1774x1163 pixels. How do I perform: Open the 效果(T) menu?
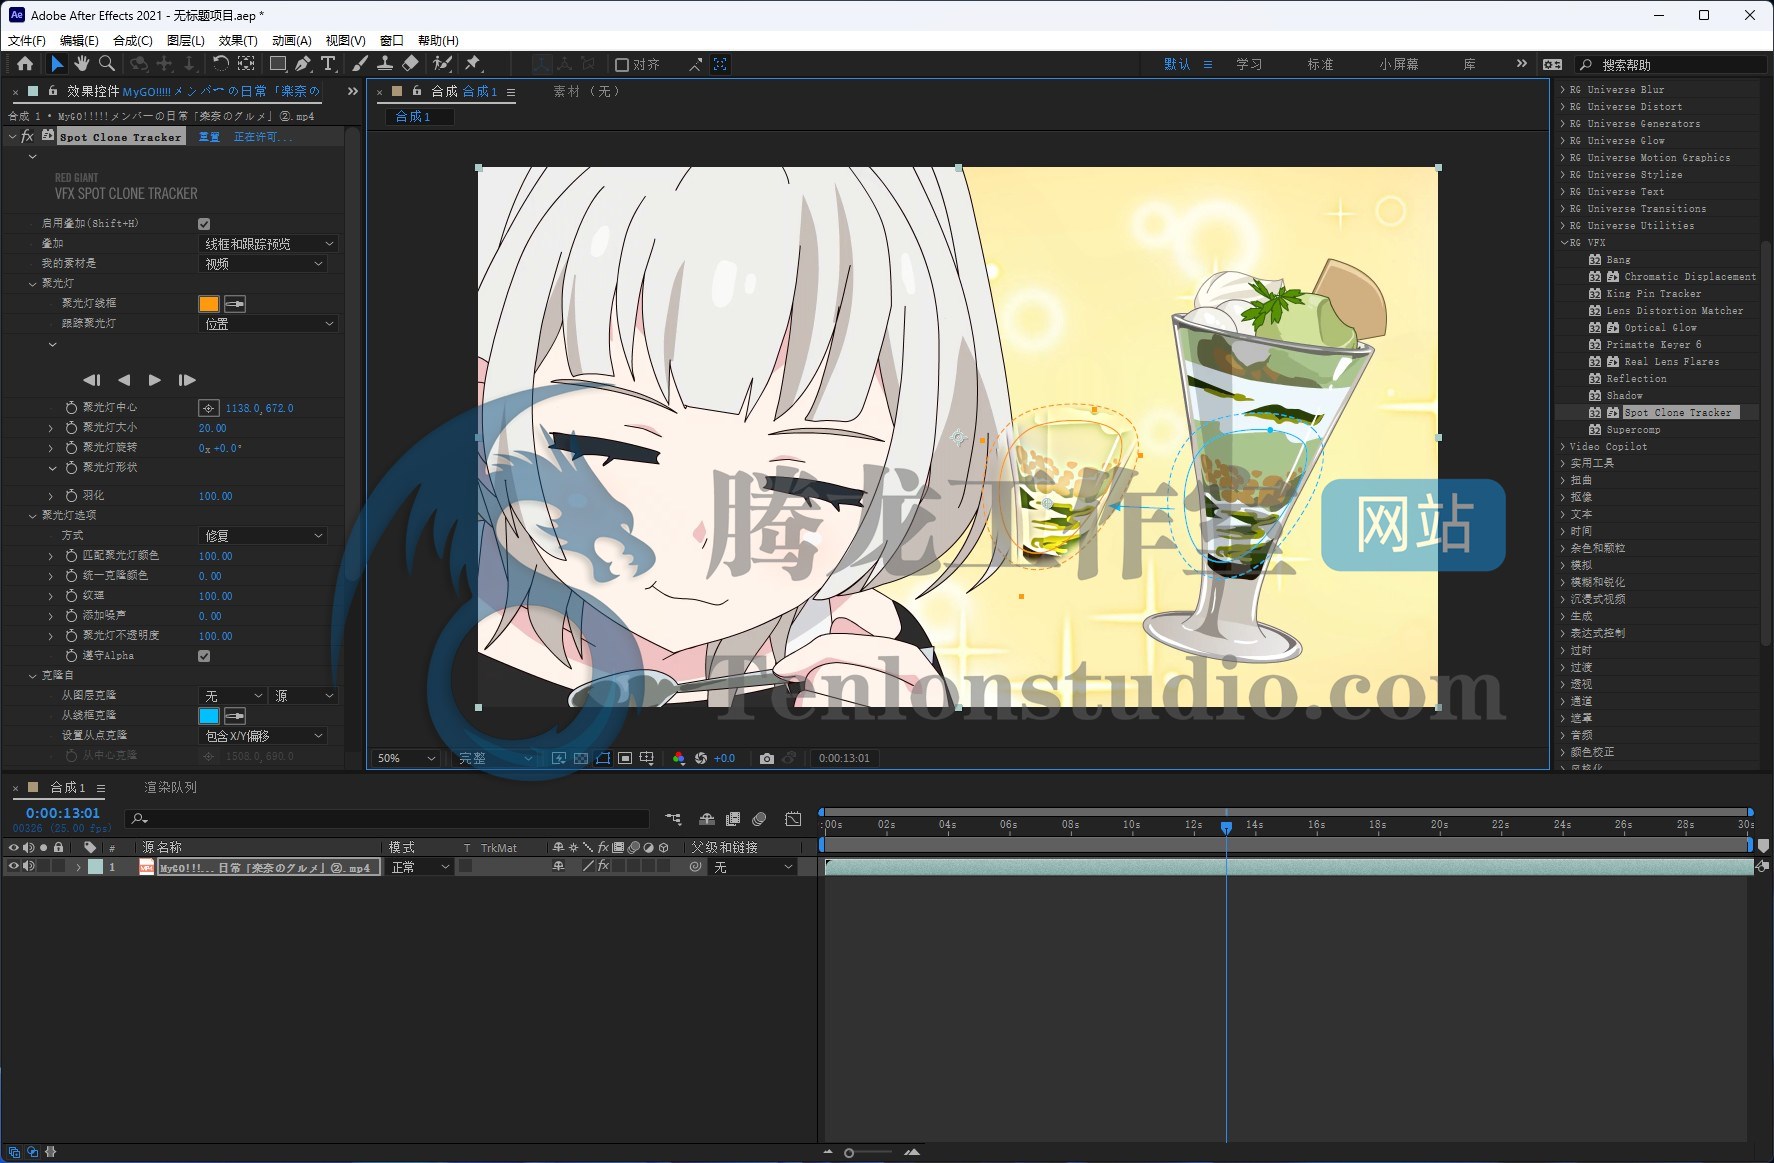238,41
